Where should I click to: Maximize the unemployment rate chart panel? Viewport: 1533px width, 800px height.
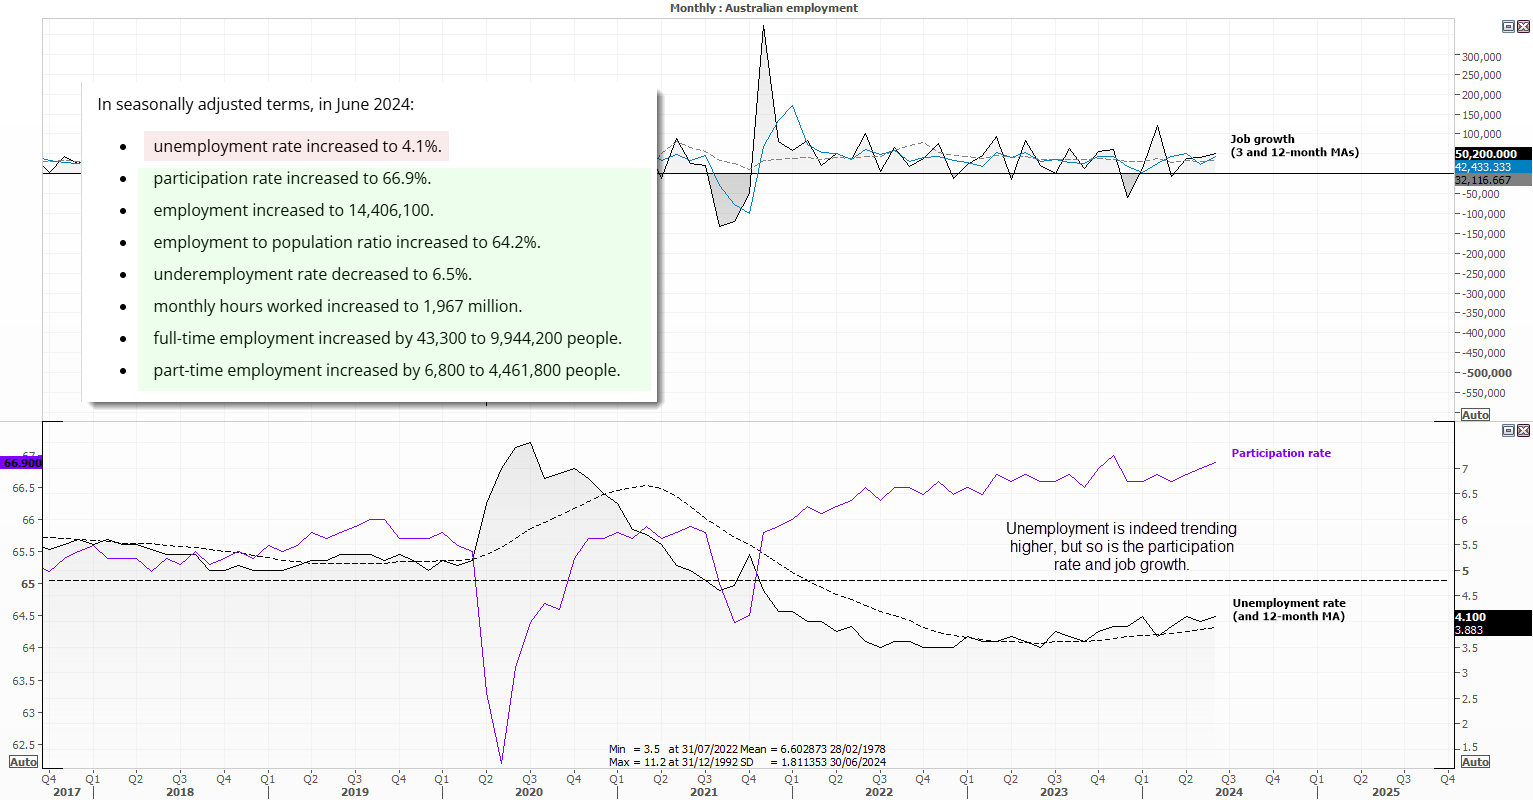[1509, 430]
